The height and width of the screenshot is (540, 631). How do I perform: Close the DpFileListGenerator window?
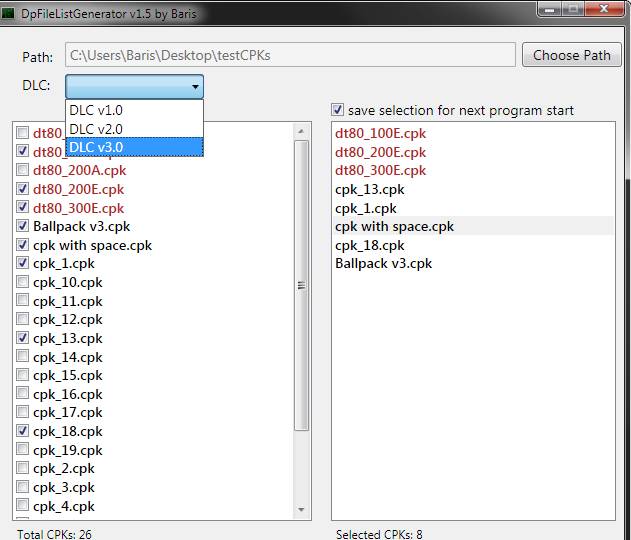point(604,9)
